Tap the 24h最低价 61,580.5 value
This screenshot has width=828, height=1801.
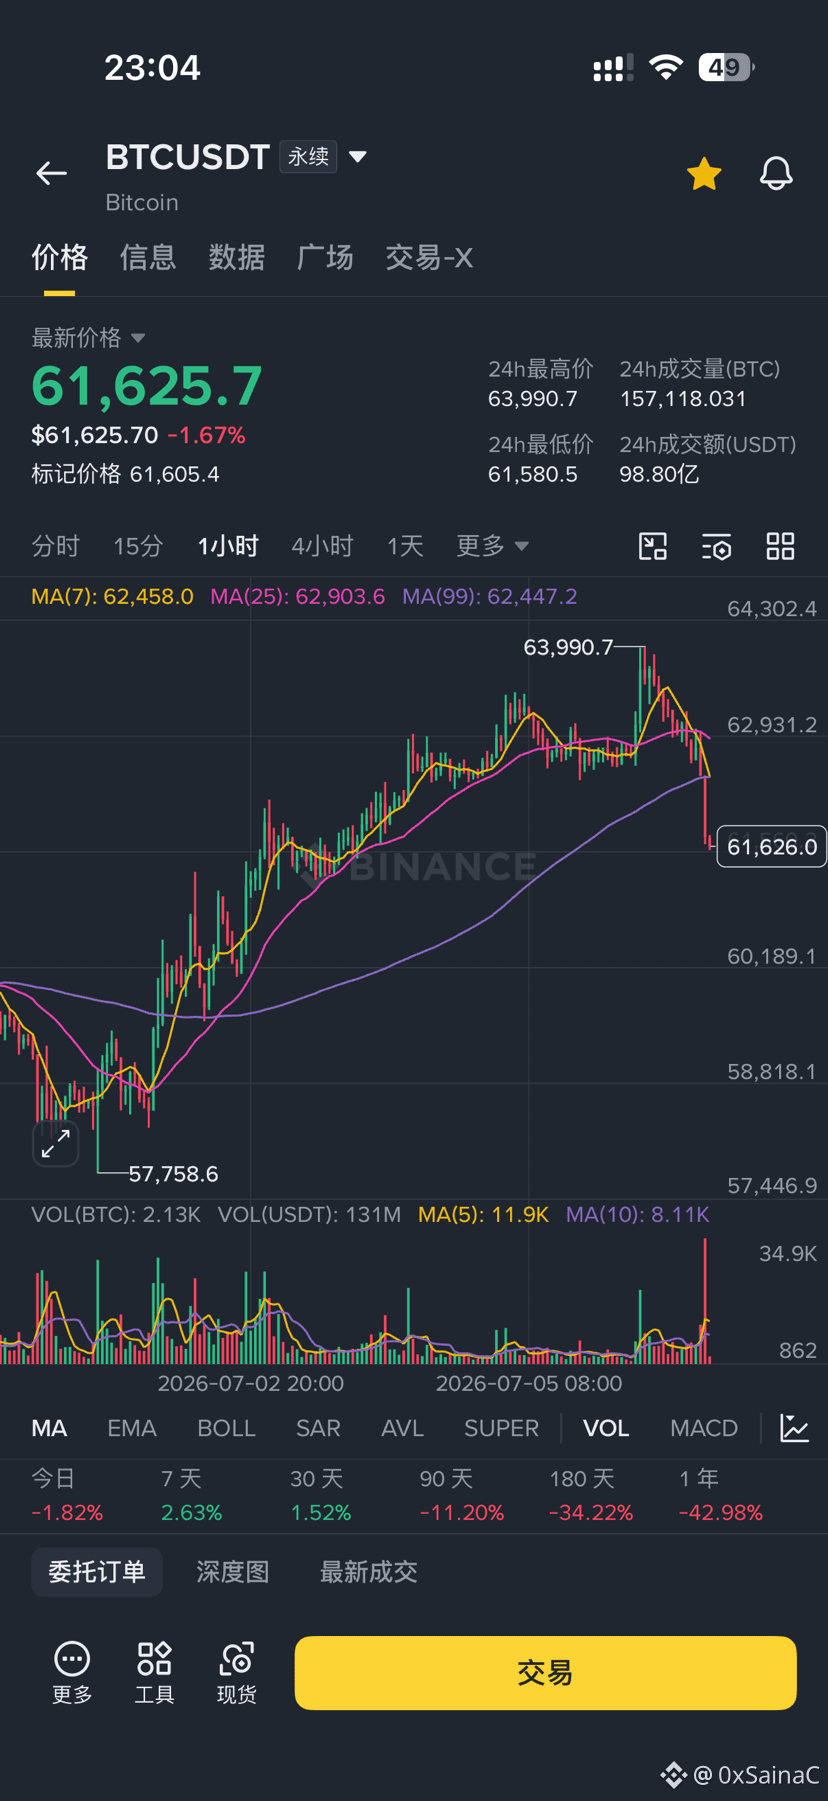533,474
